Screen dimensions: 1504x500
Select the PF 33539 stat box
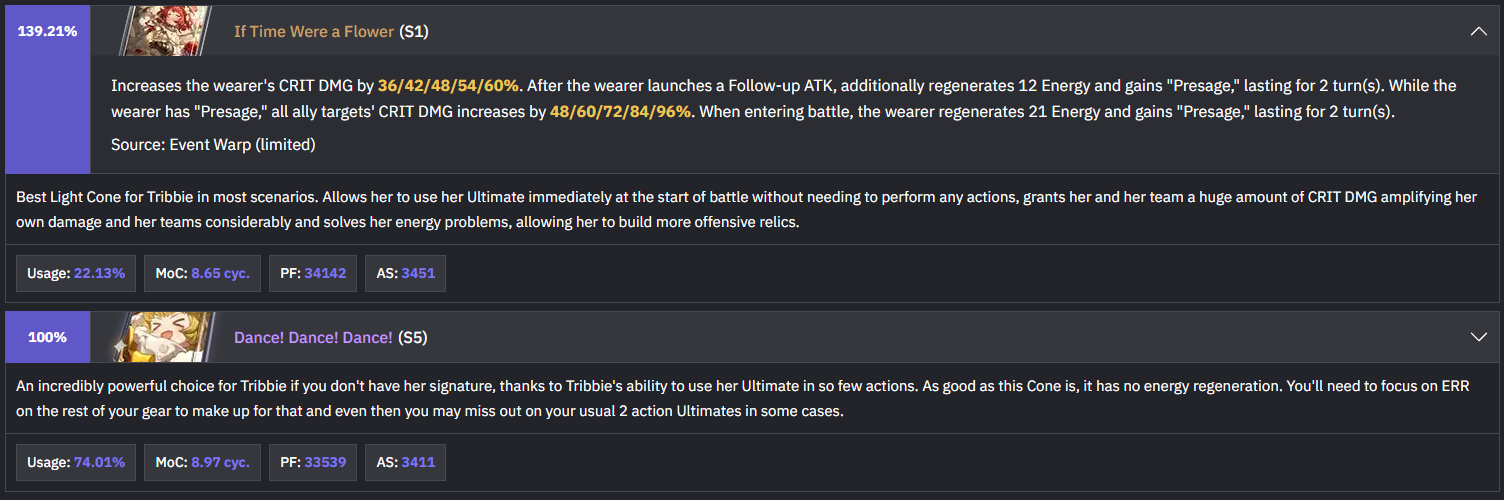pyautogui.click(x=313, y=463)
